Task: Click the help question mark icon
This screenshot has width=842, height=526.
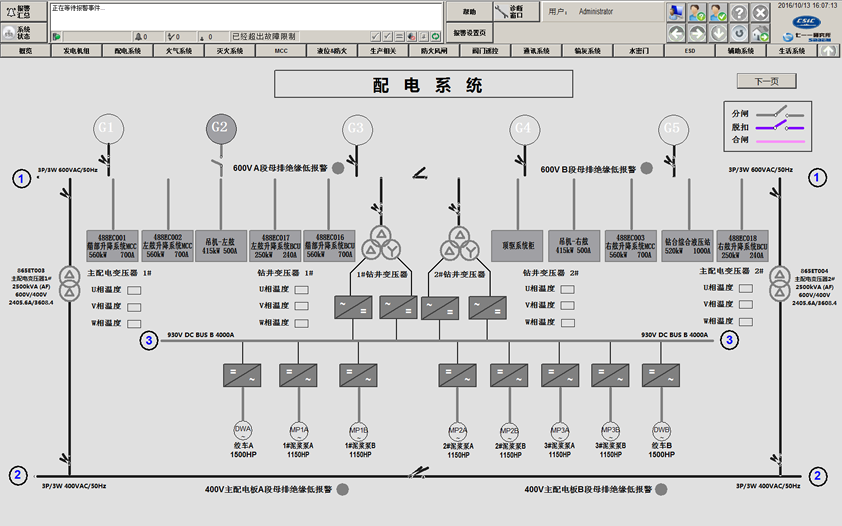Action: coord(739,13)
